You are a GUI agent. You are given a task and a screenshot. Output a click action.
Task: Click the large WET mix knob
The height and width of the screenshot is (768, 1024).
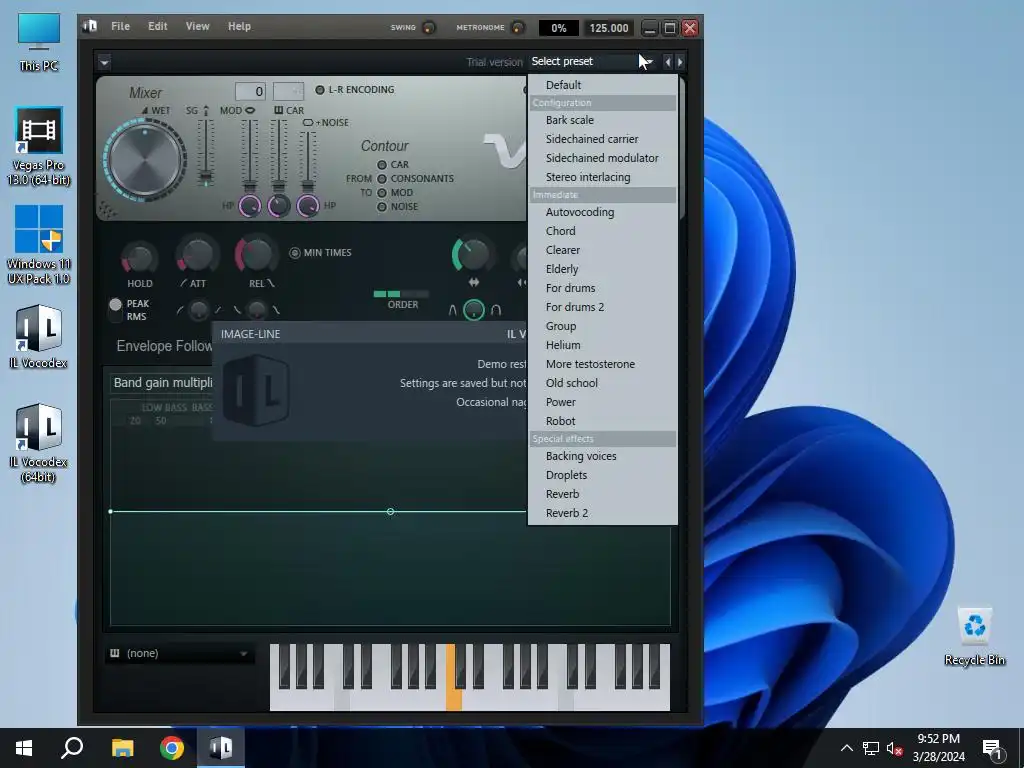145,159
